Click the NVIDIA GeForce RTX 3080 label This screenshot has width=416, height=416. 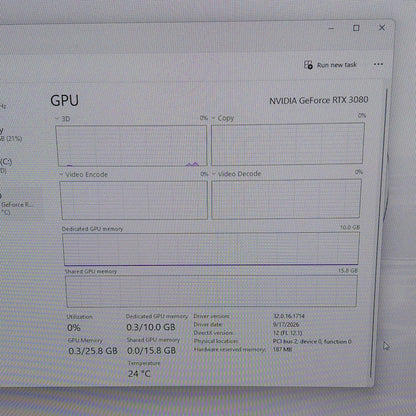[319, 100]
